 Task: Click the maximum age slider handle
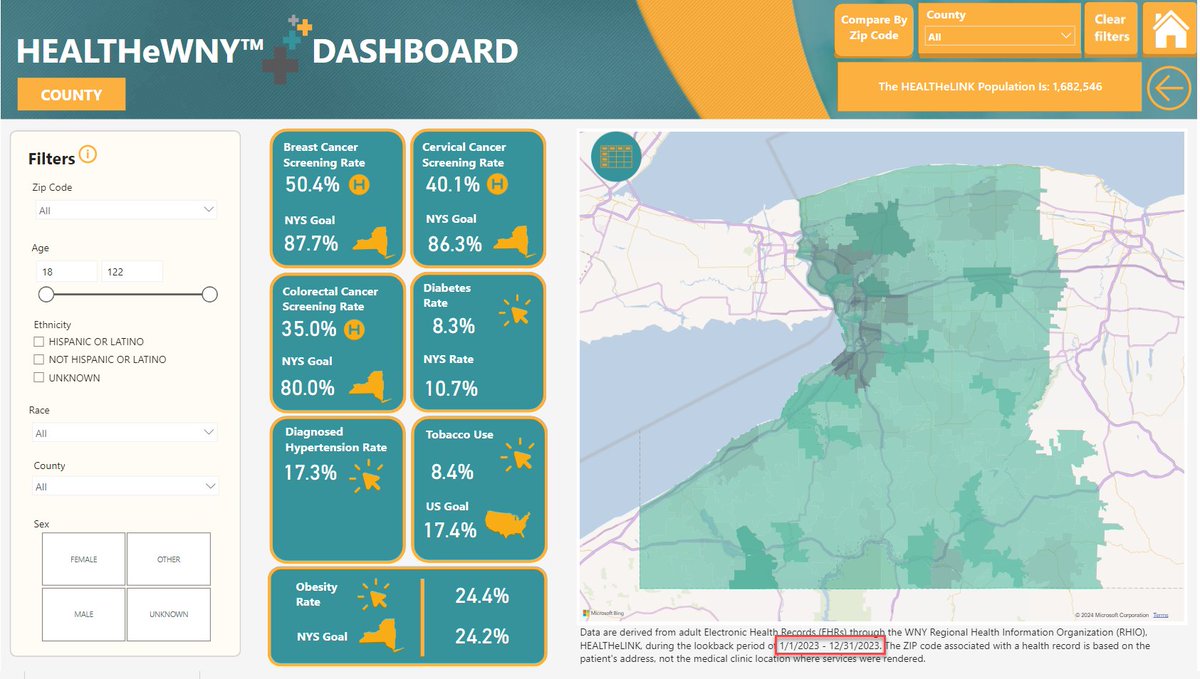click(209, 294)
